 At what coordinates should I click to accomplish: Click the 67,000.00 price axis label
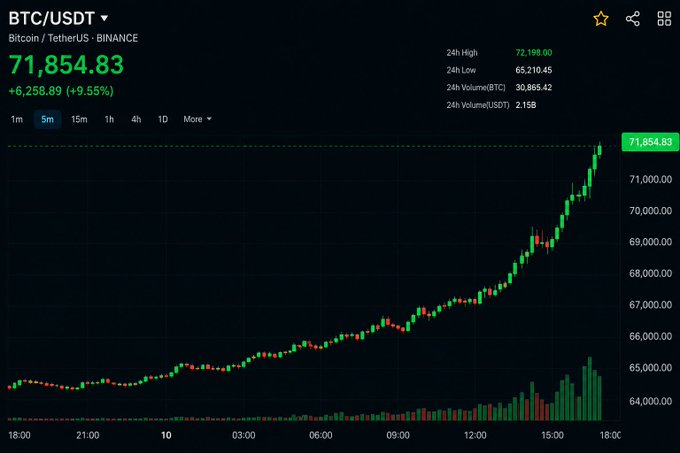[650, 305]
